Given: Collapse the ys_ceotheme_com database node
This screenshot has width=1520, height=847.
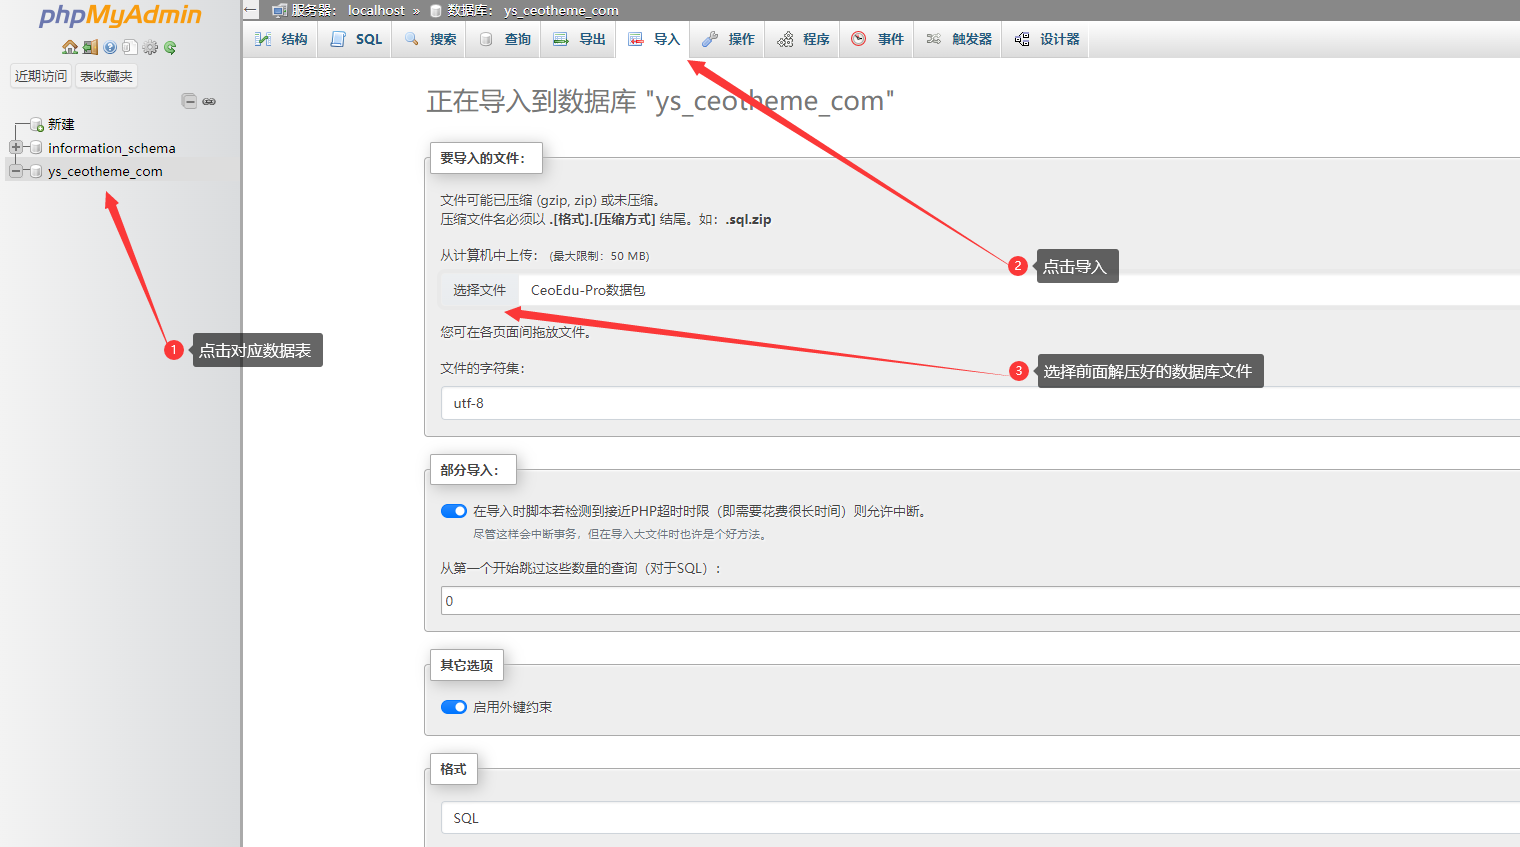Looking at the screenshot, I should click(x=16, y=172).
